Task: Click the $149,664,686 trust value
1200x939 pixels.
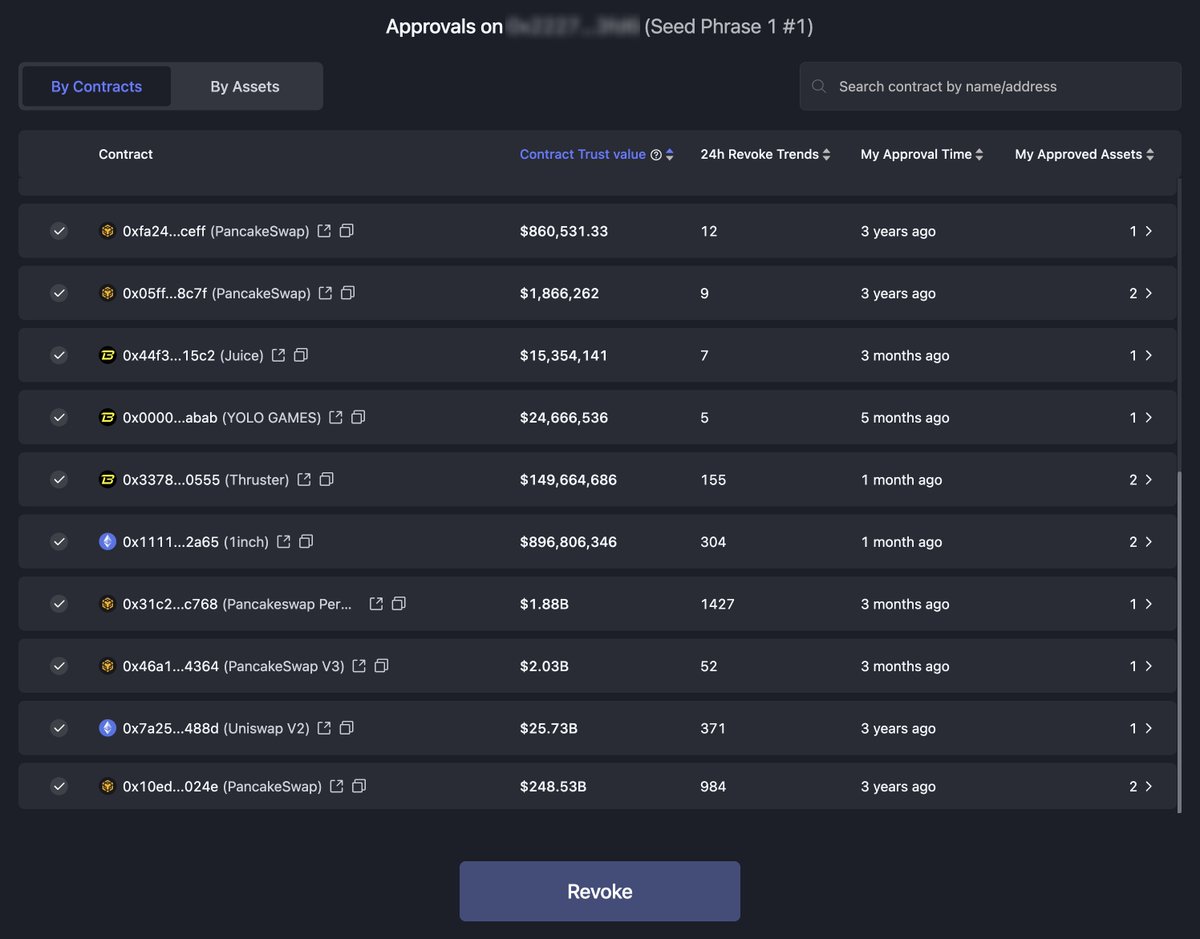Action: [x=568, y=479]
